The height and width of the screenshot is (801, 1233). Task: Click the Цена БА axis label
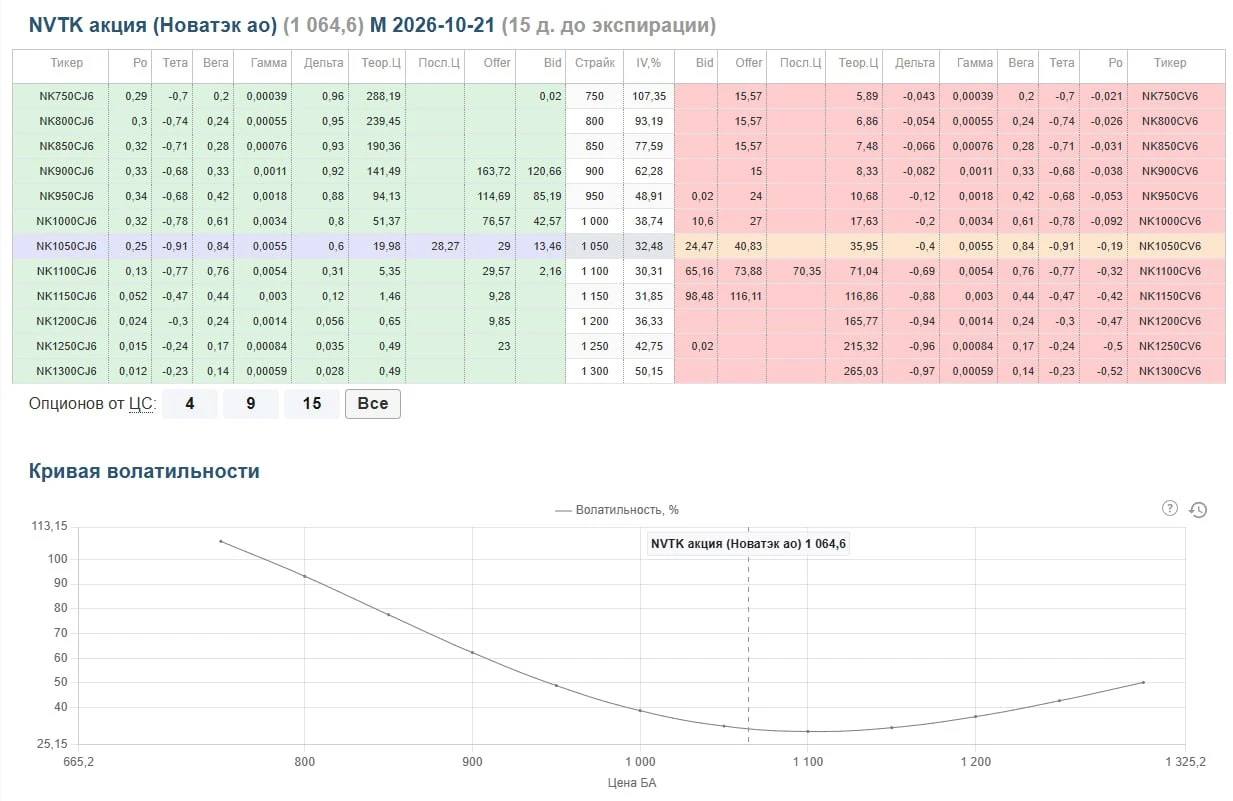[632, 783]
